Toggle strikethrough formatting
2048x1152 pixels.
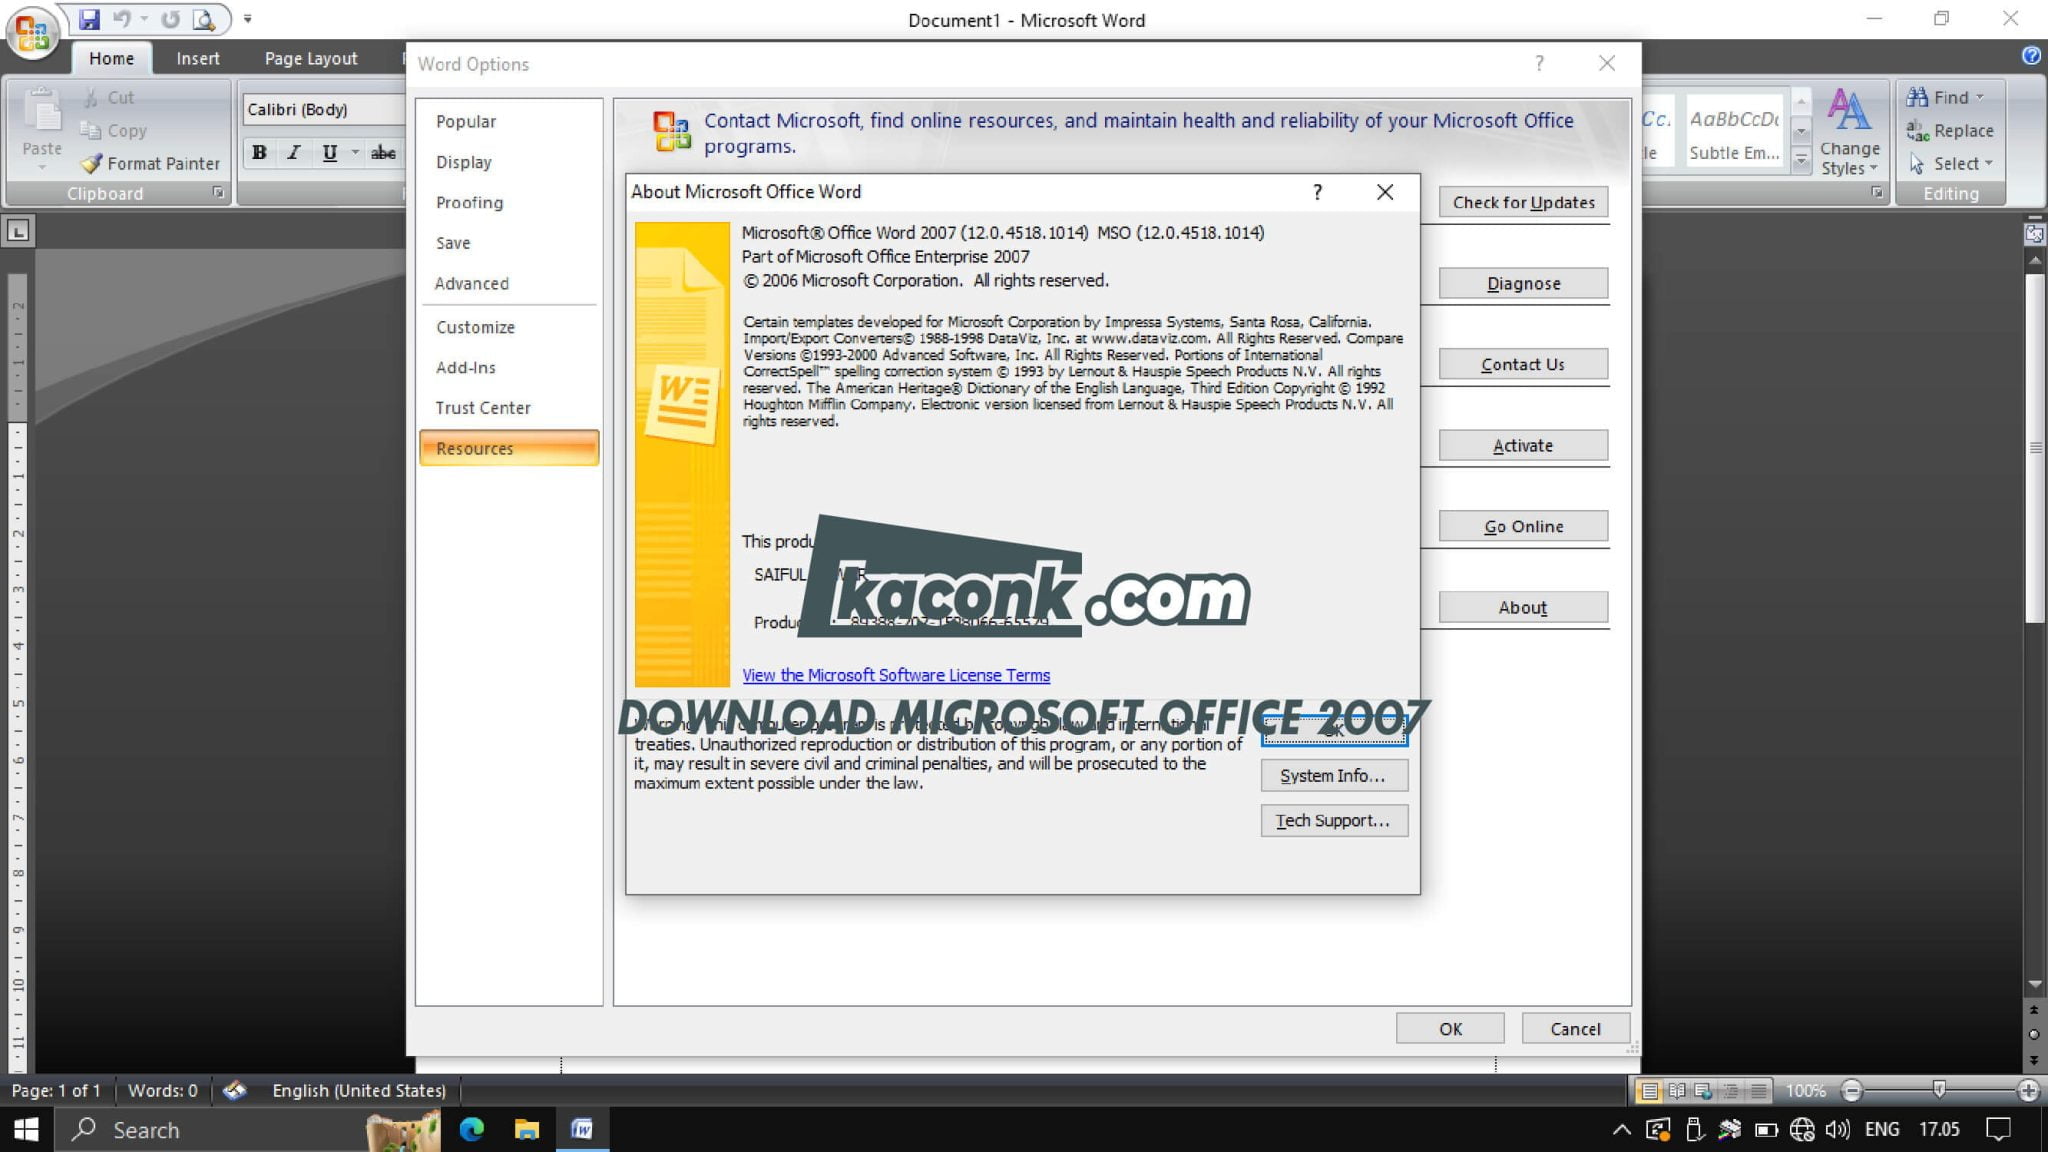pos(383,152)
